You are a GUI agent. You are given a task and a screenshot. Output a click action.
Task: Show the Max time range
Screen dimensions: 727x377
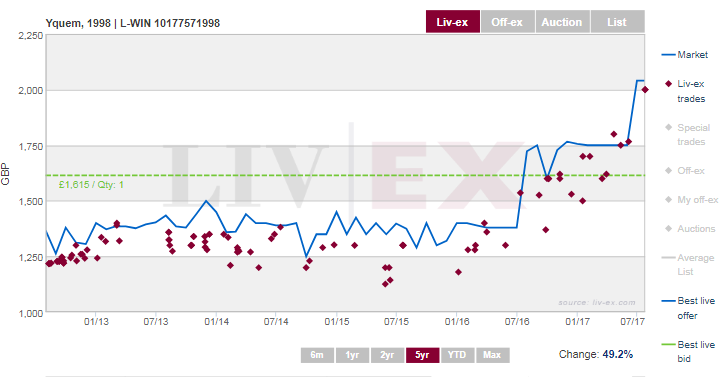coord(492,355)
